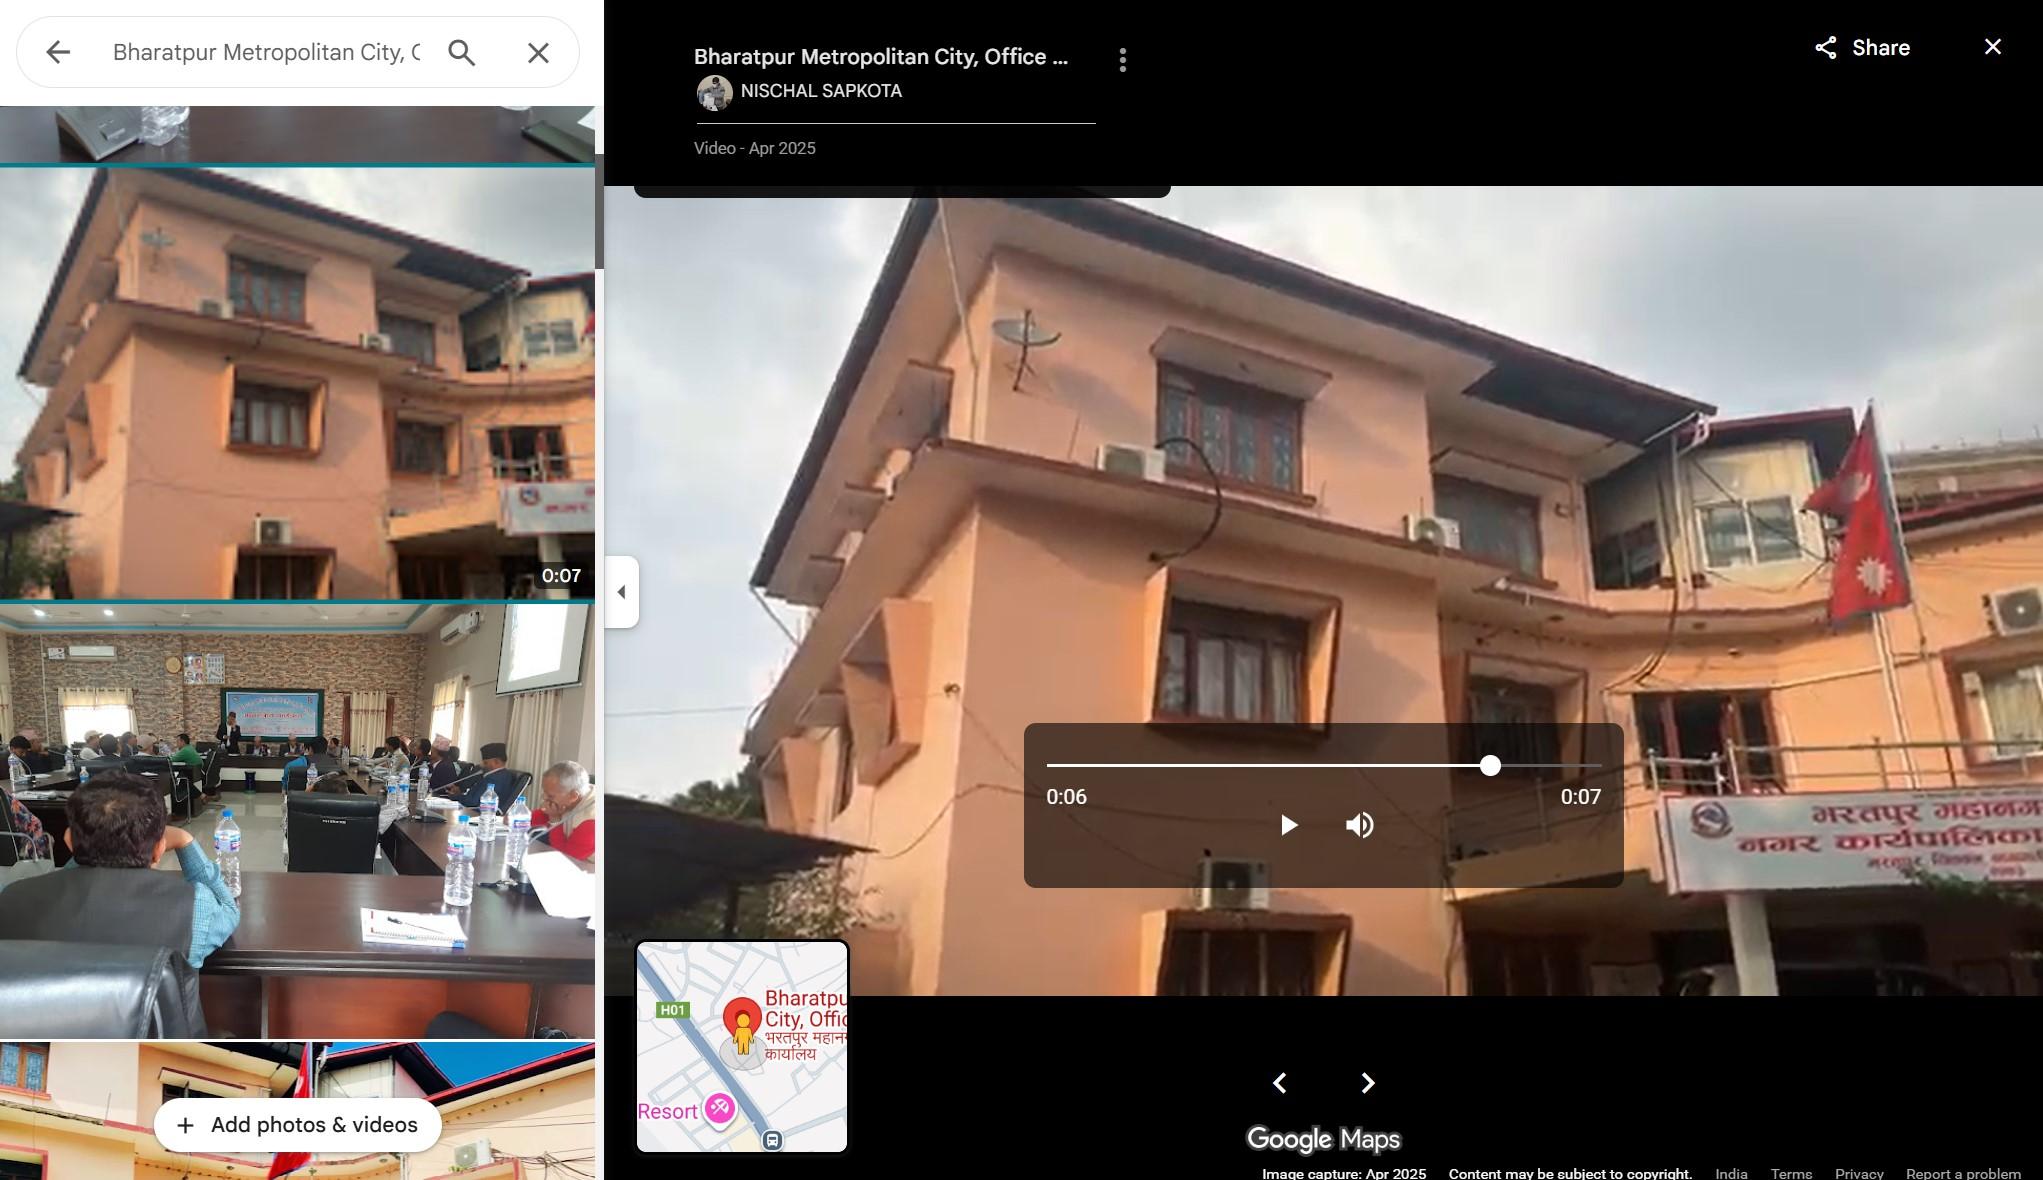Clear the search field with X
The height and width of the screenshot is (1180, 2043).
click(538, 52)
